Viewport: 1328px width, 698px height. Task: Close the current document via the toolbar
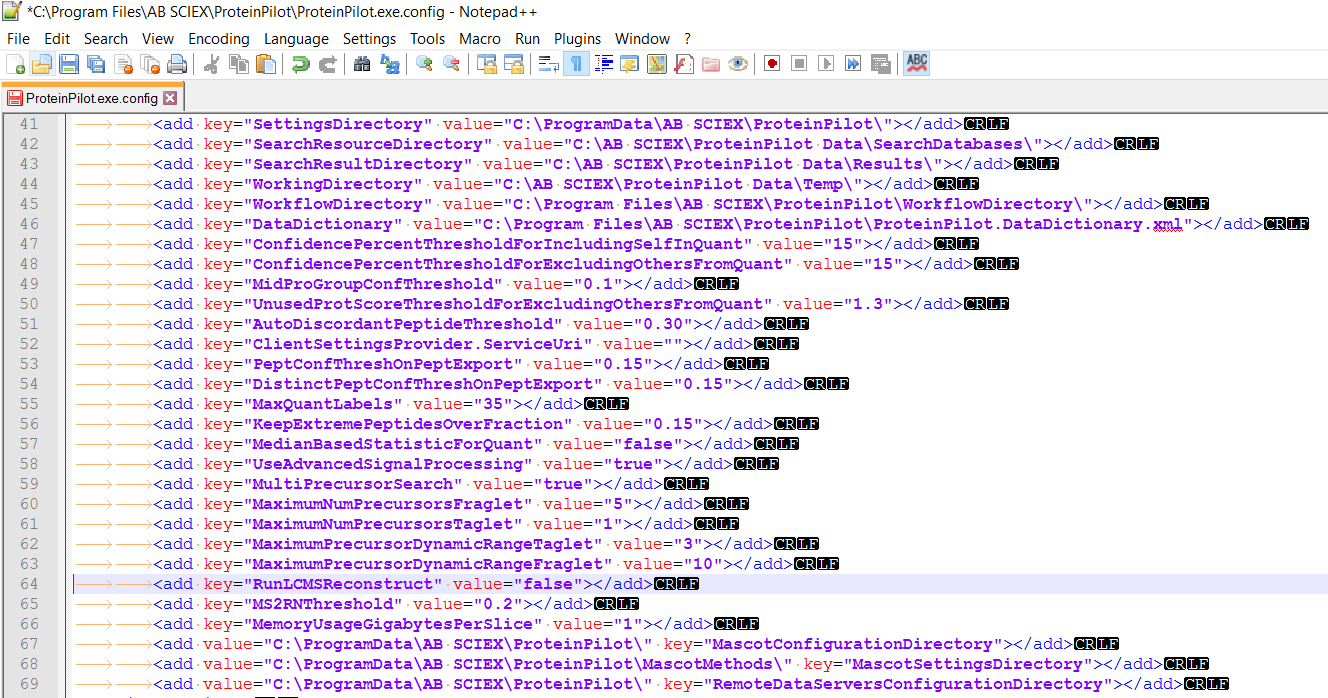pos(123,64)
